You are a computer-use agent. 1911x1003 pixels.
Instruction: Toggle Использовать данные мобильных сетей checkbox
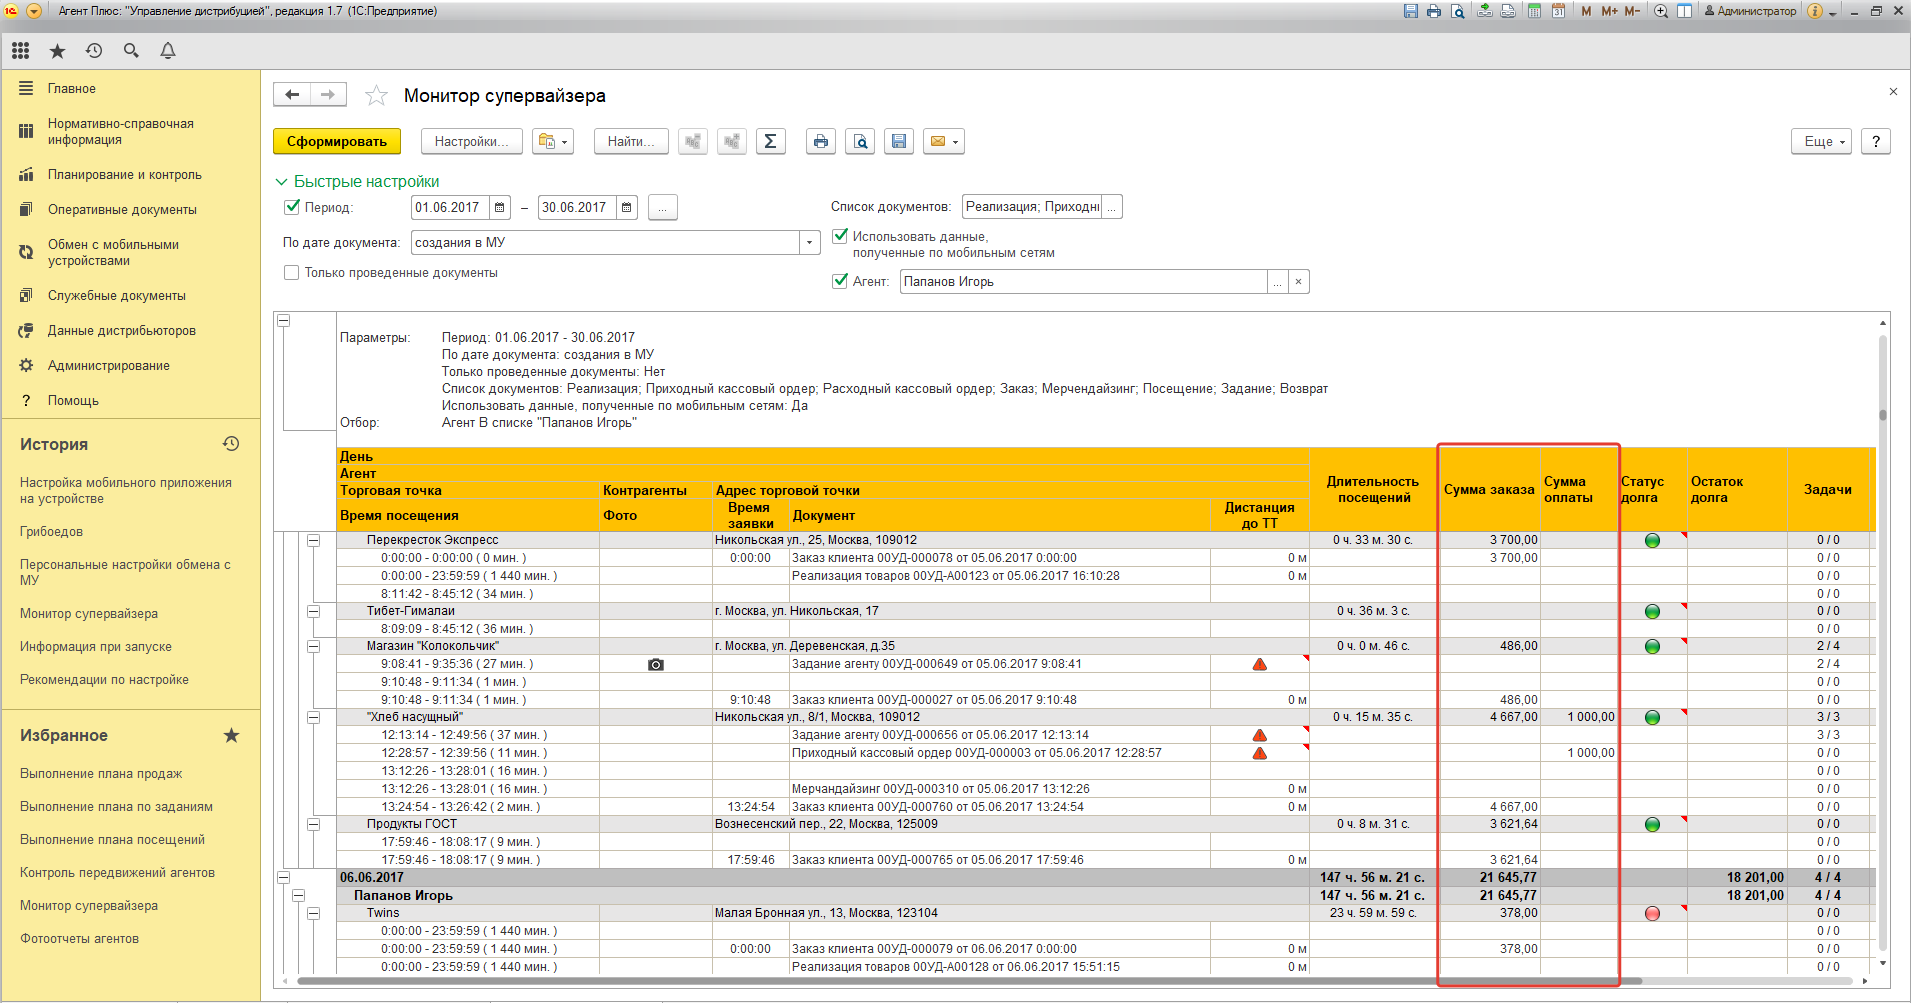click(x=840, y=236)
